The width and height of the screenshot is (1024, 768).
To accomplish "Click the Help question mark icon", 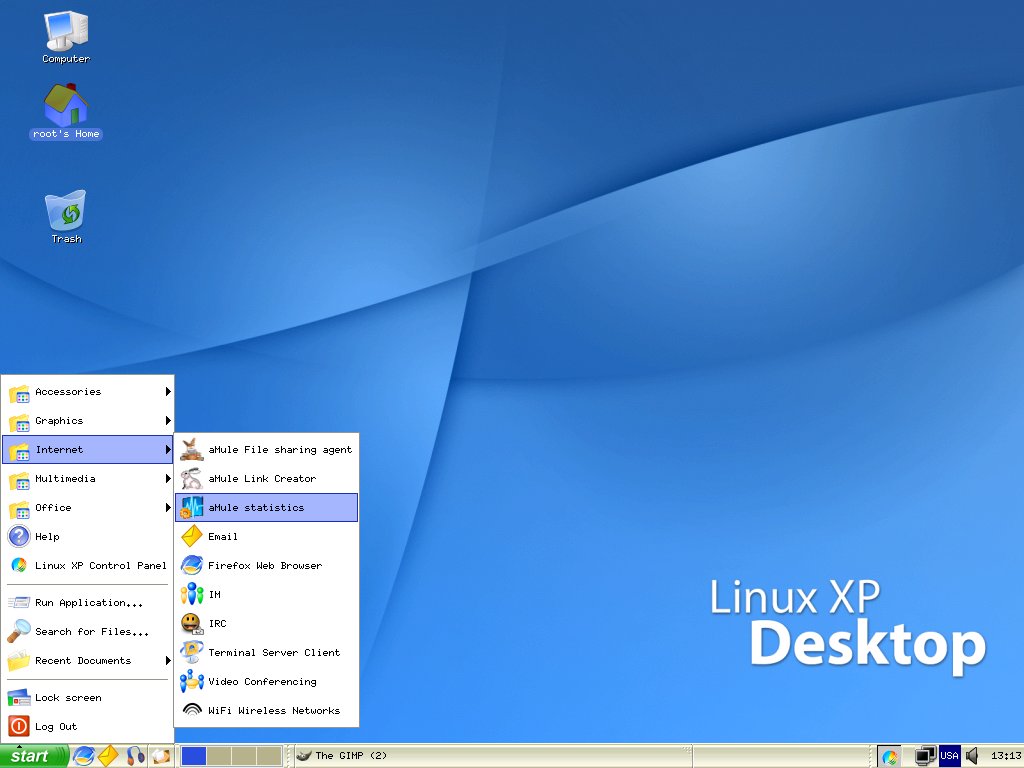I will click(x=19, y=536).
